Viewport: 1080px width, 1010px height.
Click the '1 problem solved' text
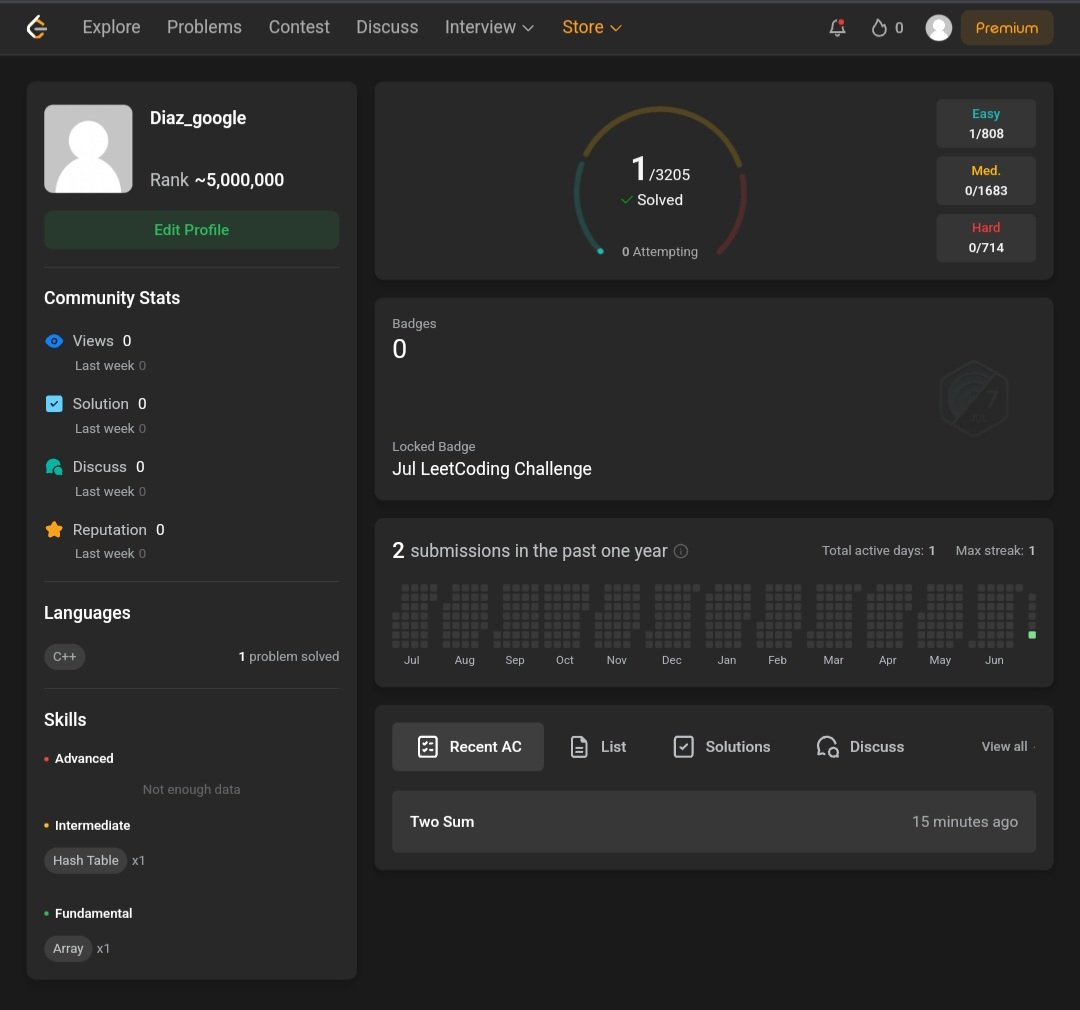[x=289, y=657]
